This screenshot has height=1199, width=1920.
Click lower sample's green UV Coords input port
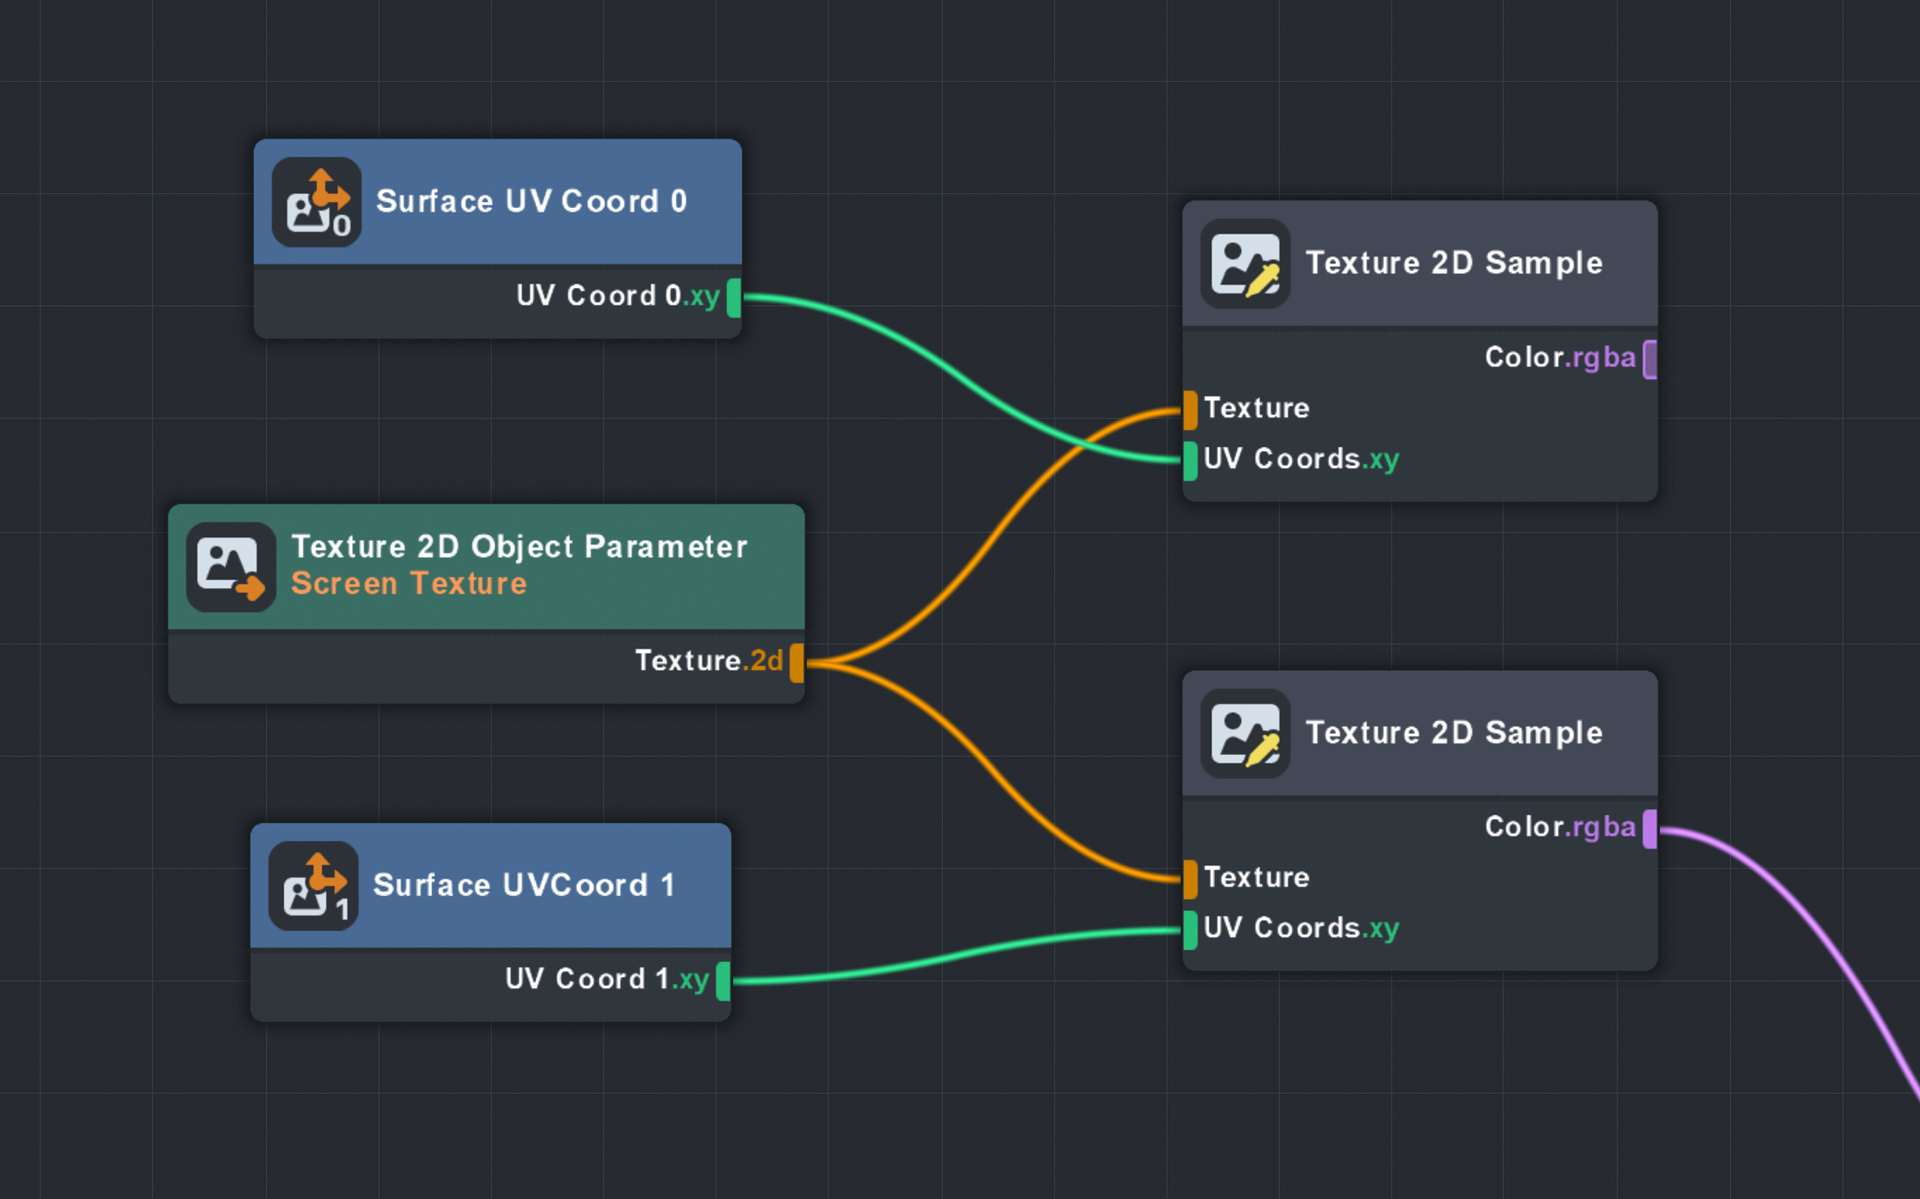click(x=1190, y=930)
